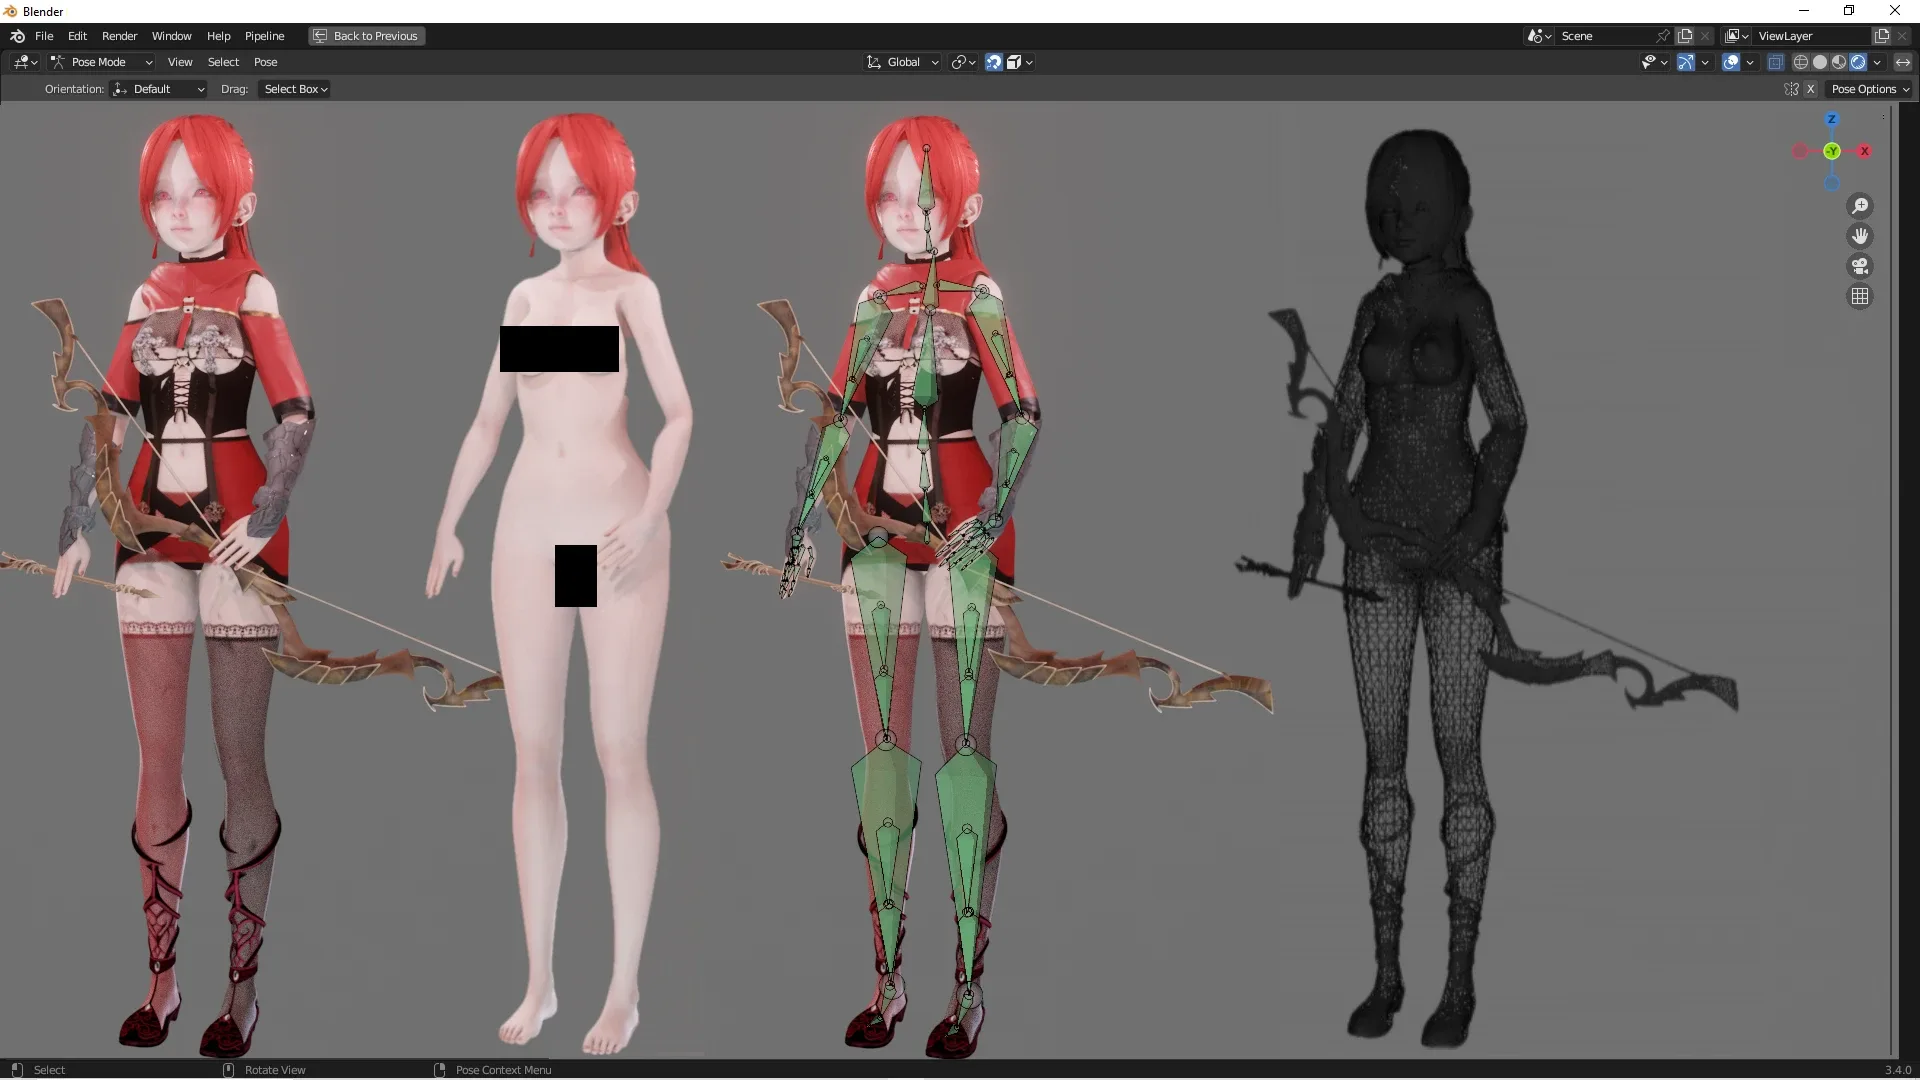The width and height of the screenshot is (1920, 1080).
Task: Select solid viewport shading
Action: click(1820, 62)
